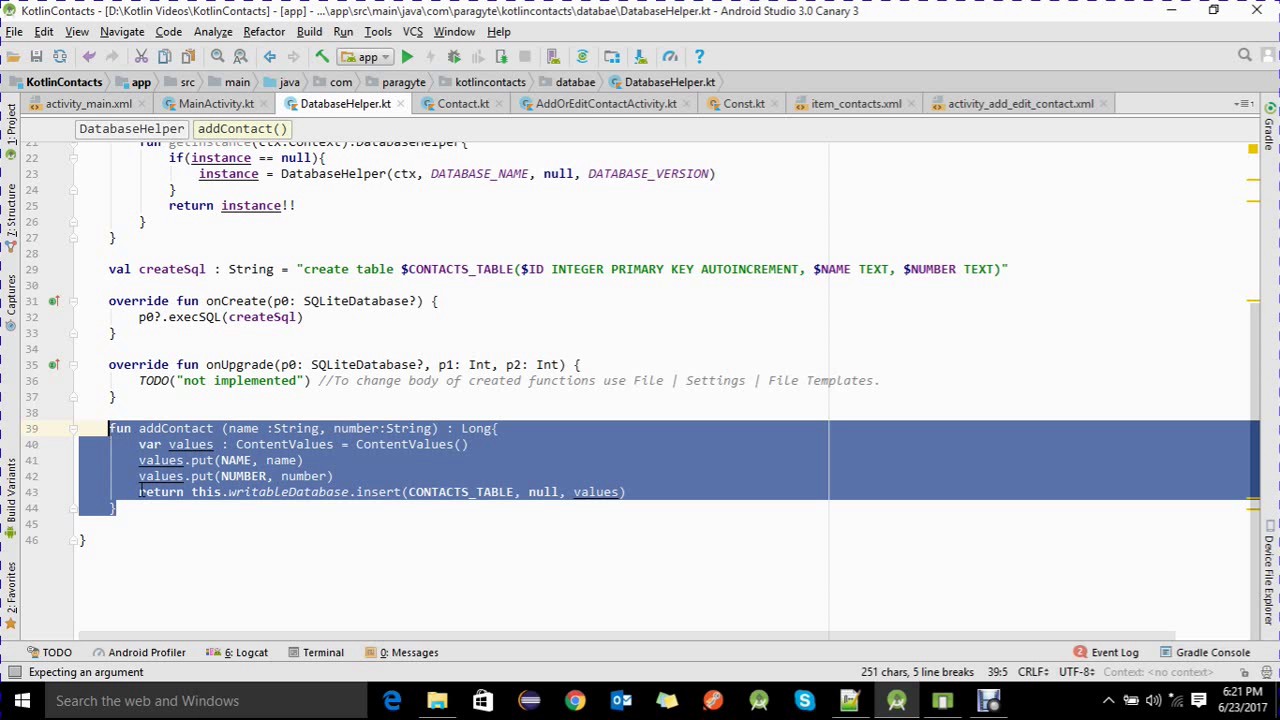The image size is (1280, 720).
Task: Click the override gutter icon beside onUpgrade
Action: [x=54, y=365]
